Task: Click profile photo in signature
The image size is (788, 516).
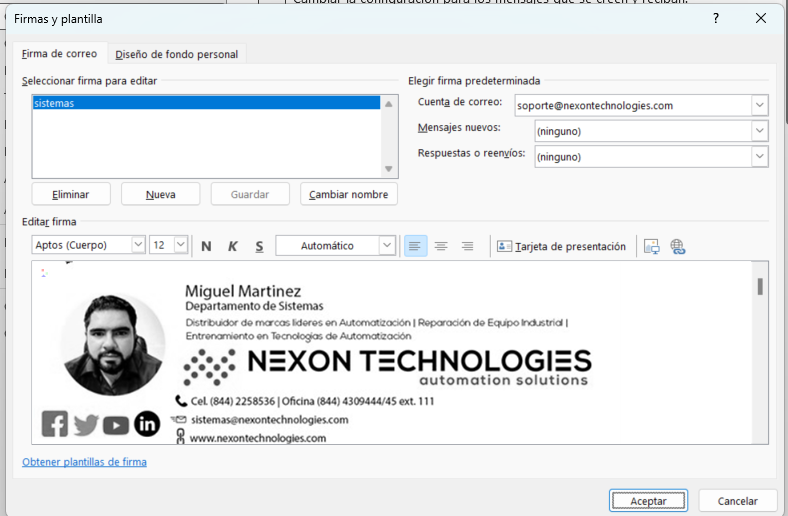Action: pos(112,344)
